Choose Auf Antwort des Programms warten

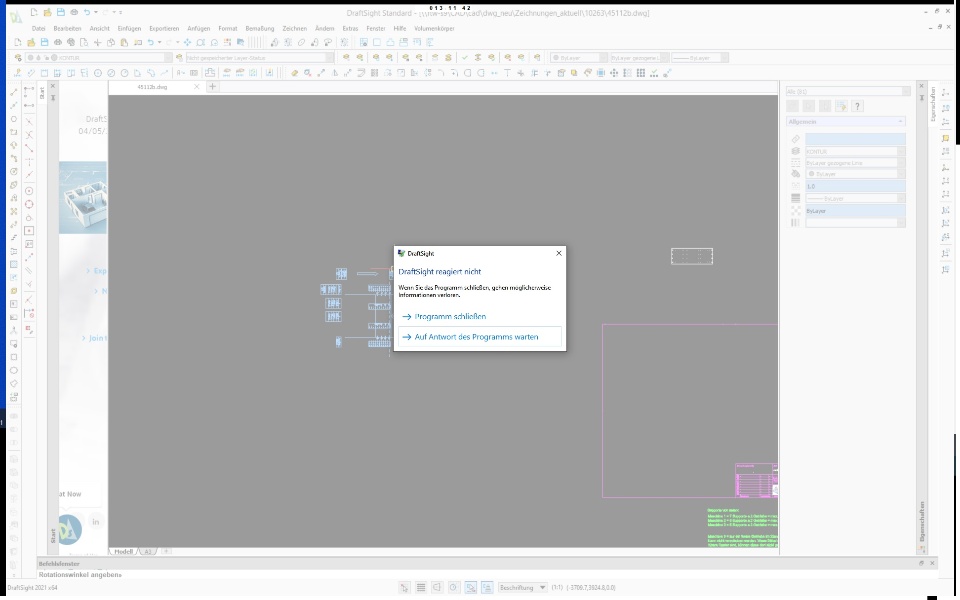tap(479, 337)
